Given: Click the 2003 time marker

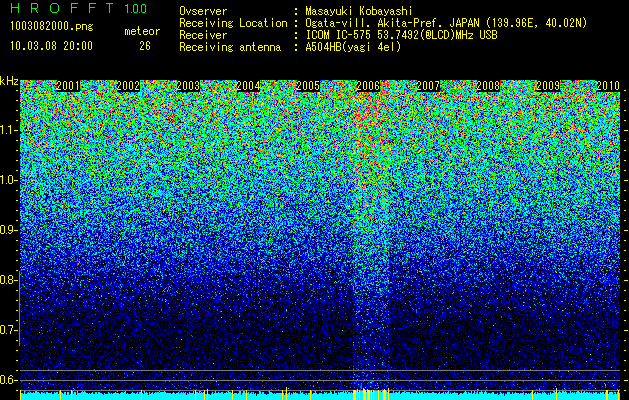Looking at the screenshot, I should (188, 86).
